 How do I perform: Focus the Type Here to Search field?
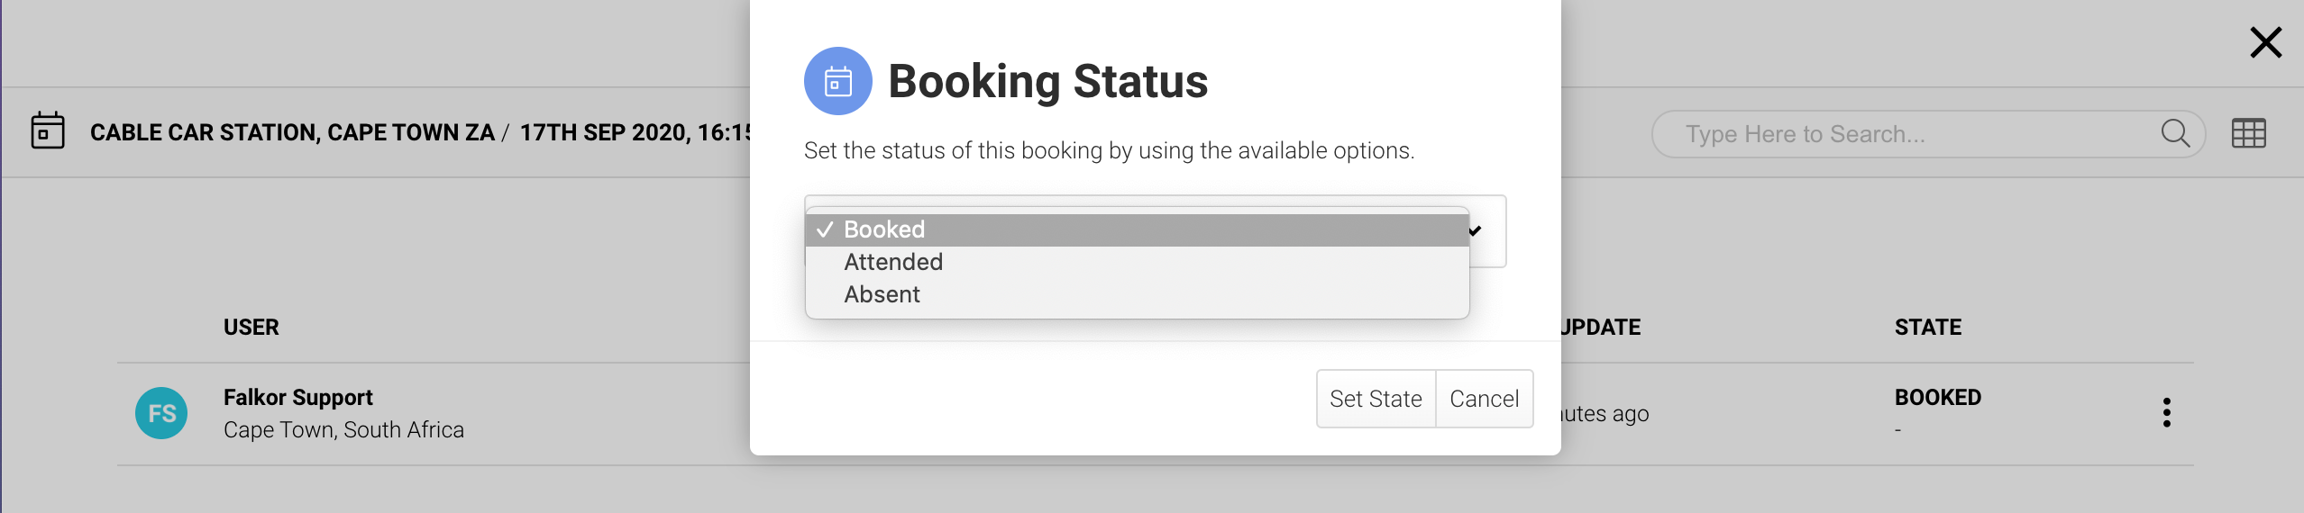tap(1910, 134)
